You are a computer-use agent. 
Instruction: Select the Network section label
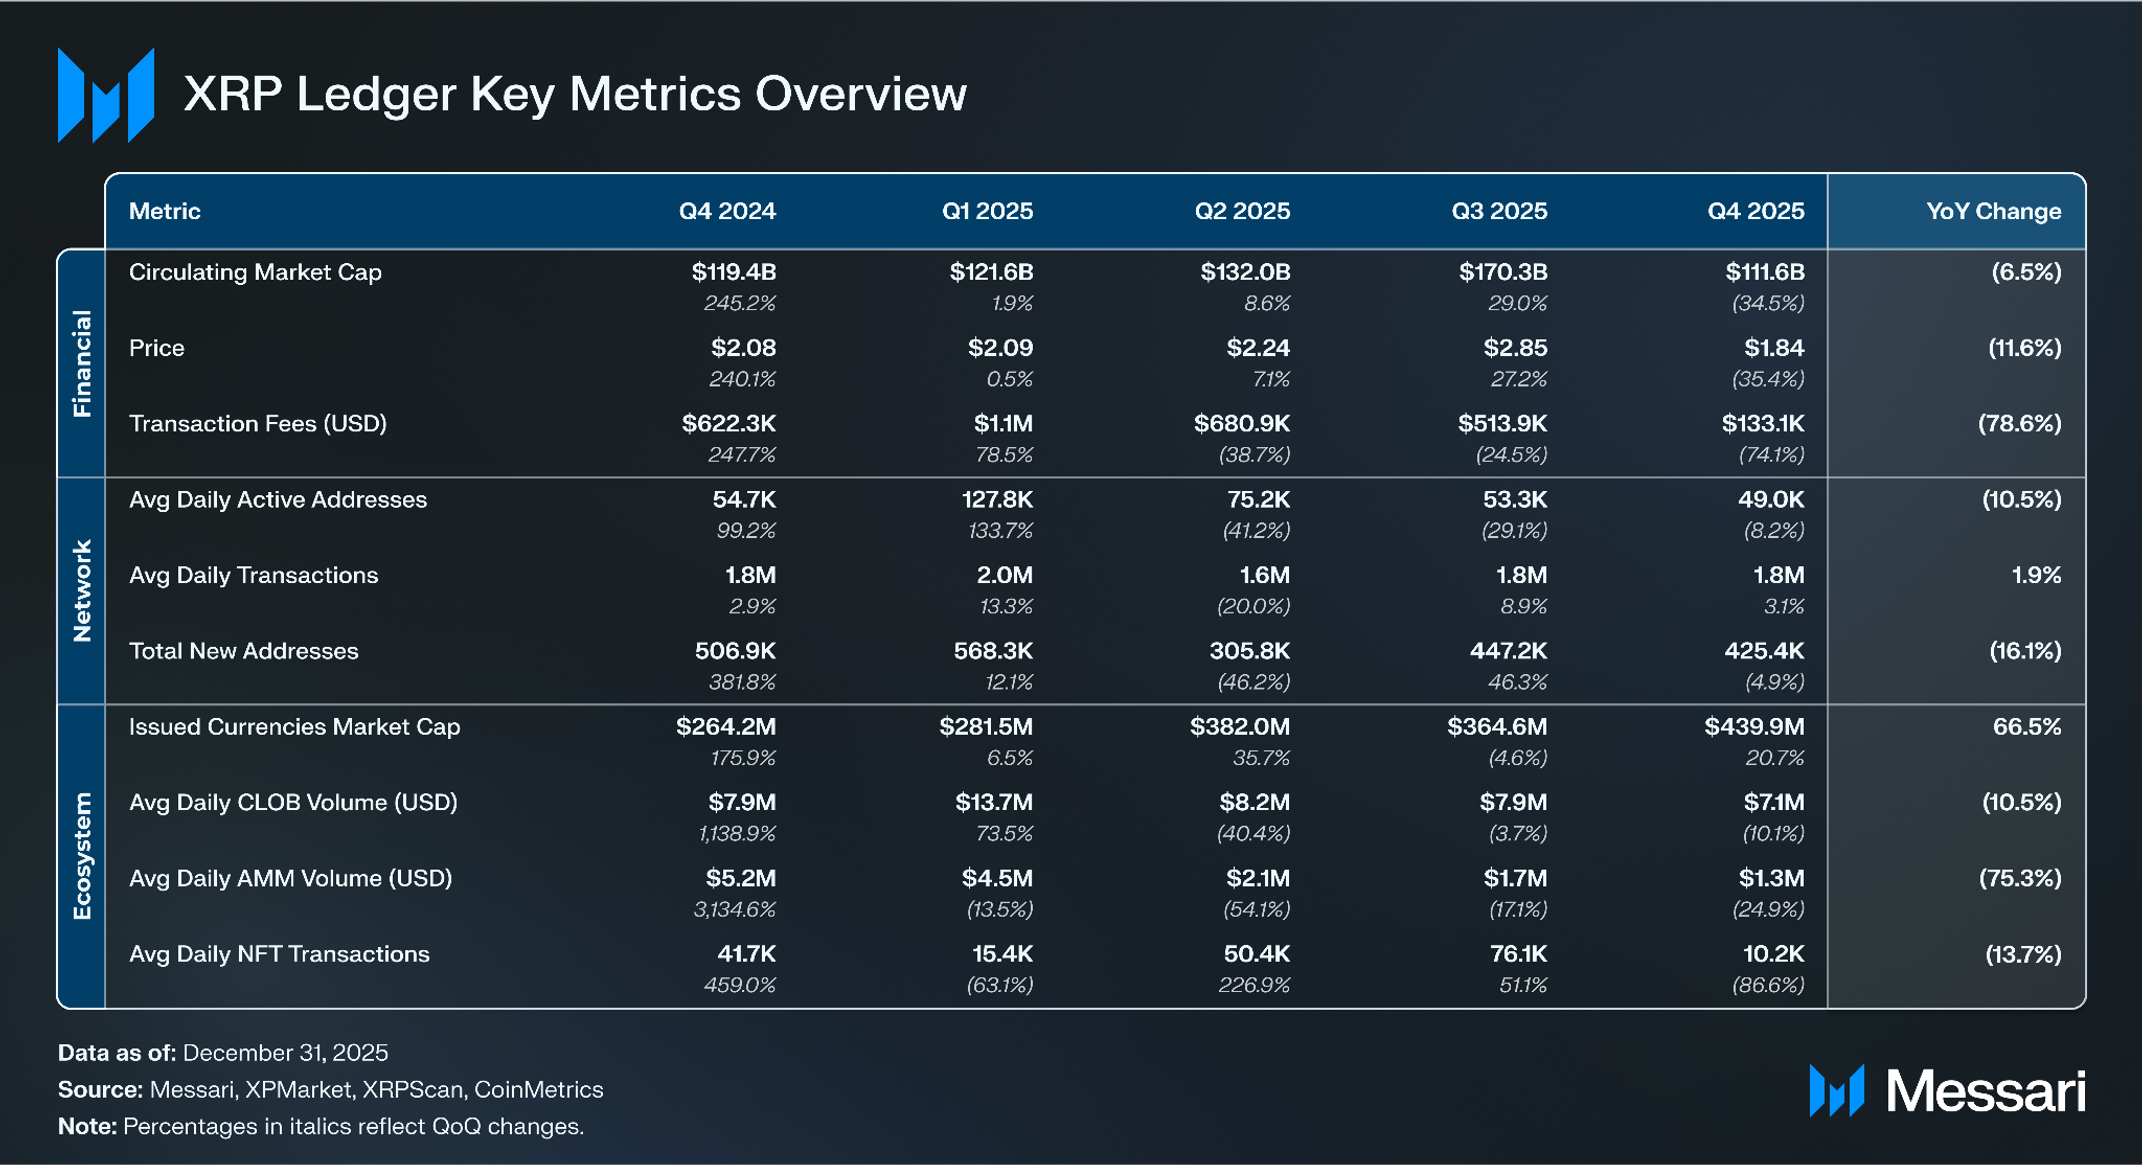point(82,590)
